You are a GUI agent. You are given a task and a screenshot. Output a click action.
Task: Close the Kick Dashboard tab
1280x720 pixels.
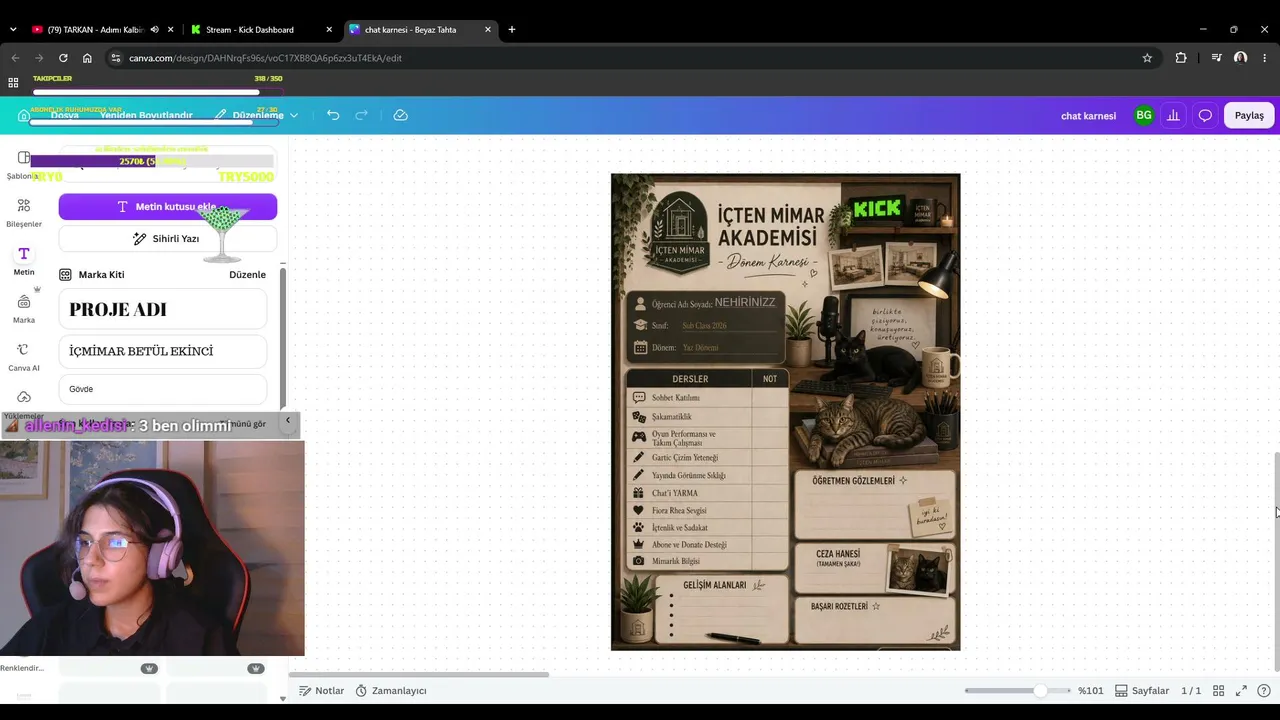(329, 29)
